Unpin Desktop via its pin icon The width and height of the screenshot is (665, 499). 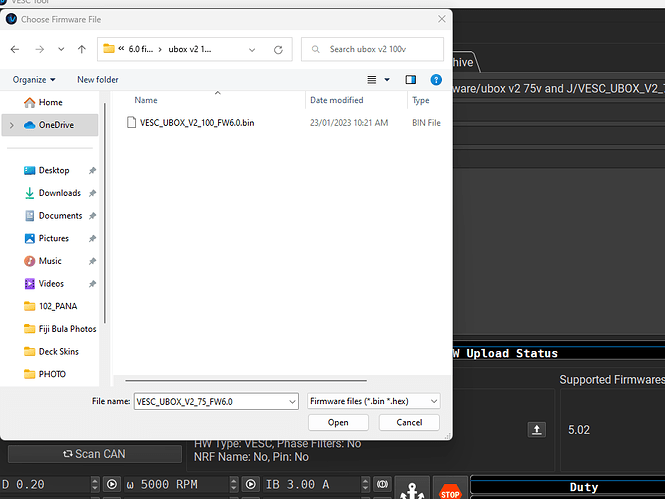(x=92, y=170)
